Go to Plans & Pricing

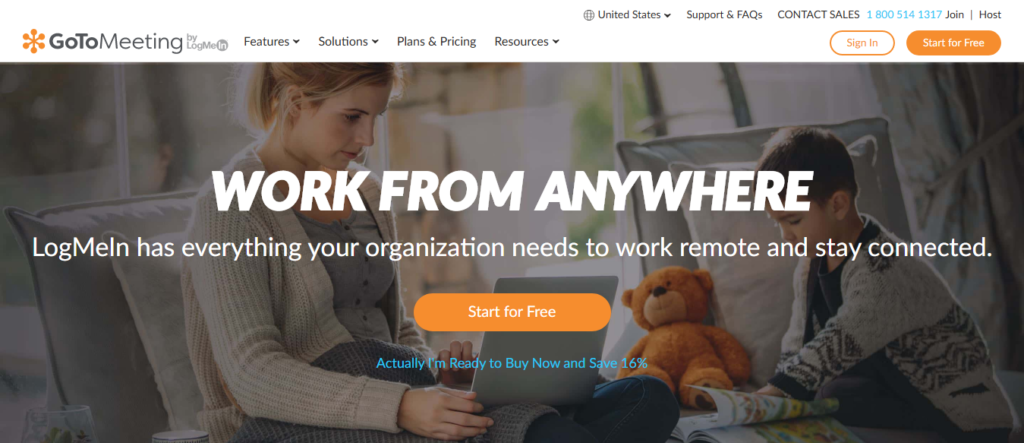coord(436,41)
